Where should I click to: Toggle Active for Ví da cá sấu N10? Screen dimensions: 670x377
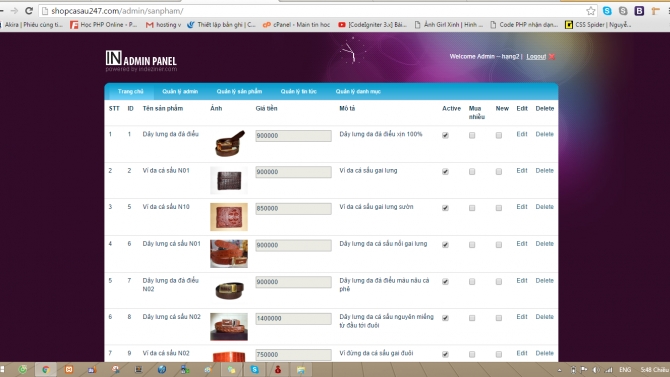coord(445,208)
